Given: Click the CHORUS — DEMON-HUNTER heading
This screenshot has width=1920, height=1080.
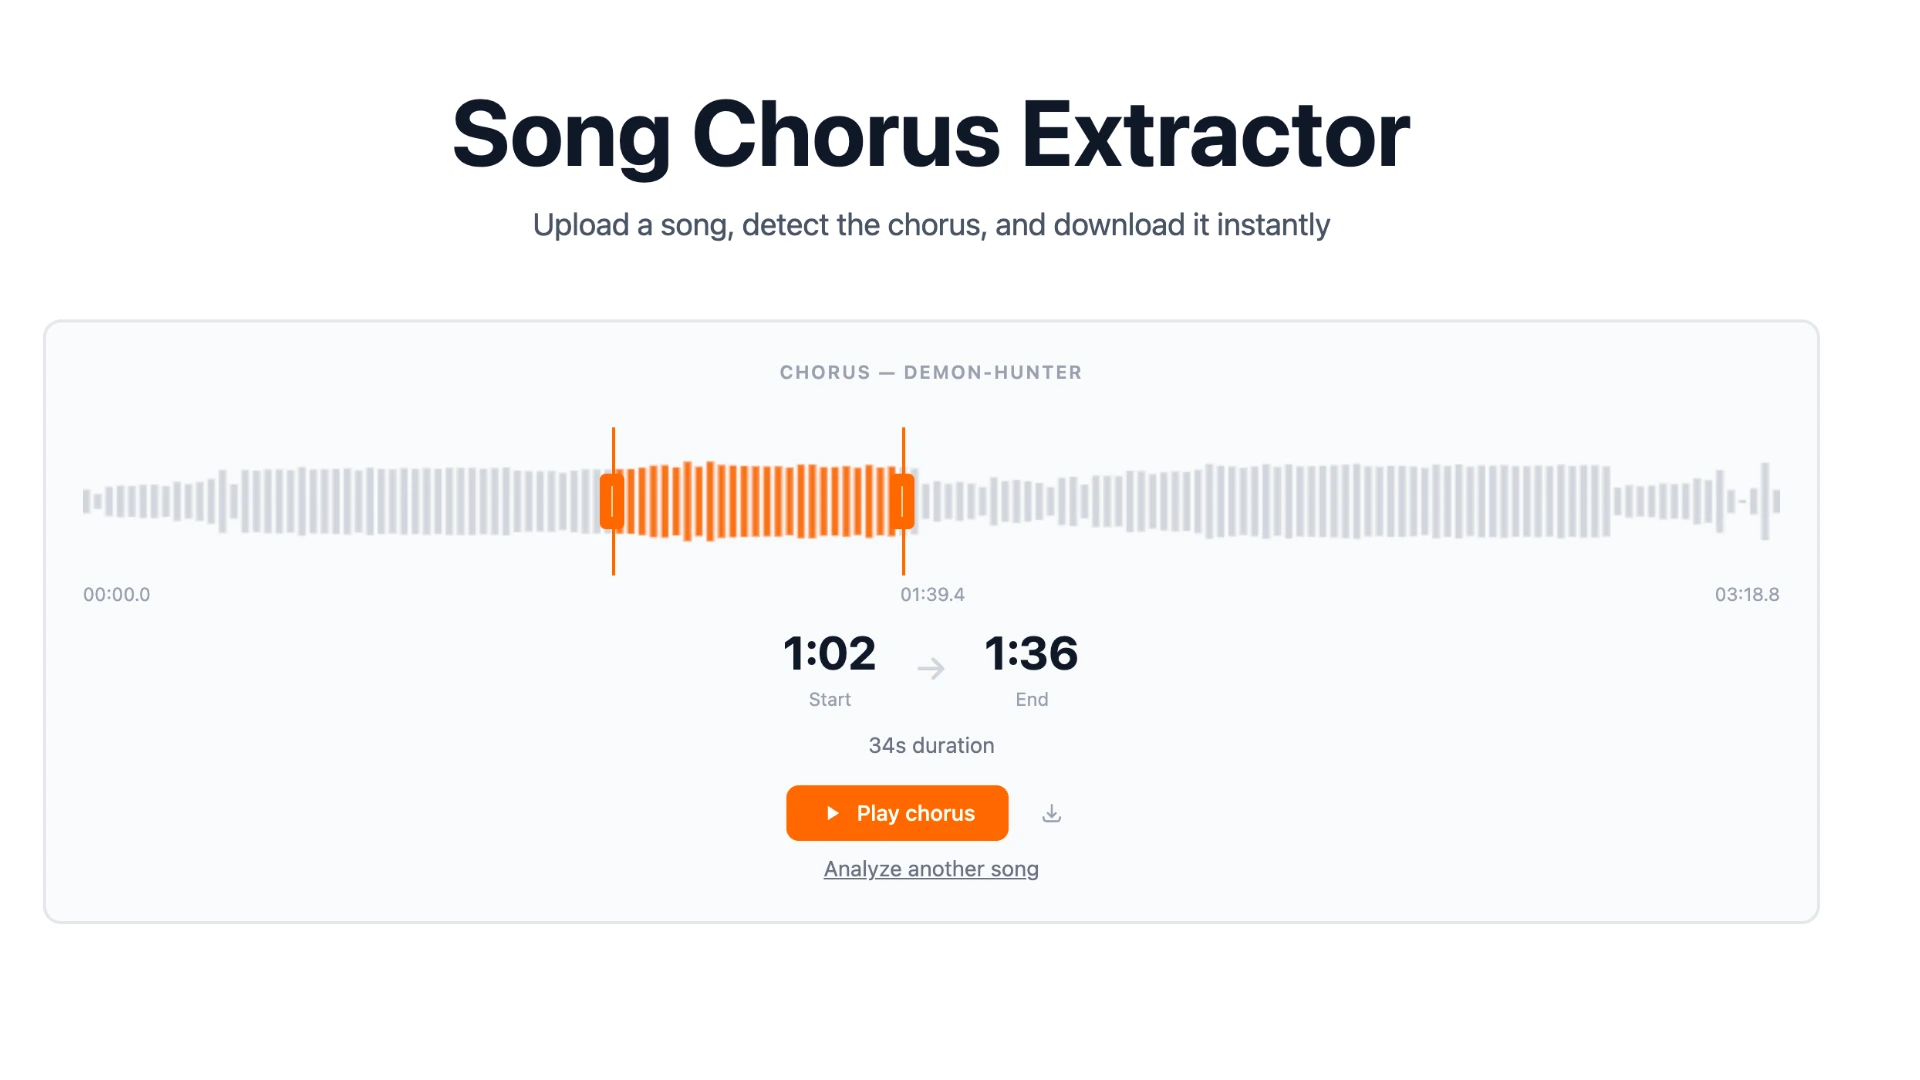Looking at the screenshot, I should click(930, 372).
